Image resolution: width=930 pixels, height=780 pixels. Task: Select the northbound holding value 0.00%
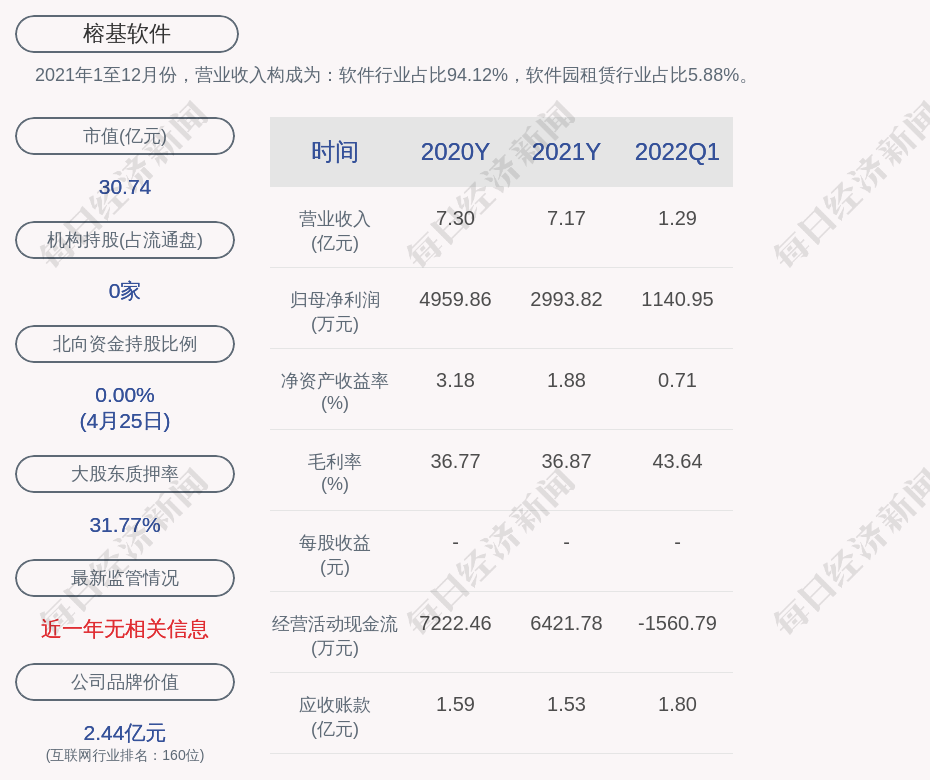coord(125,394)
